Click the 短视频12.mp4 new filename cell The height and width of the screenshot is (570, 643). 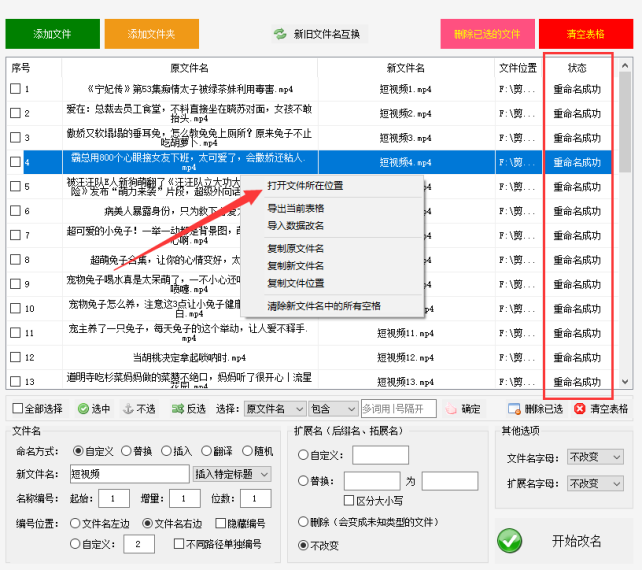point(406,357)
